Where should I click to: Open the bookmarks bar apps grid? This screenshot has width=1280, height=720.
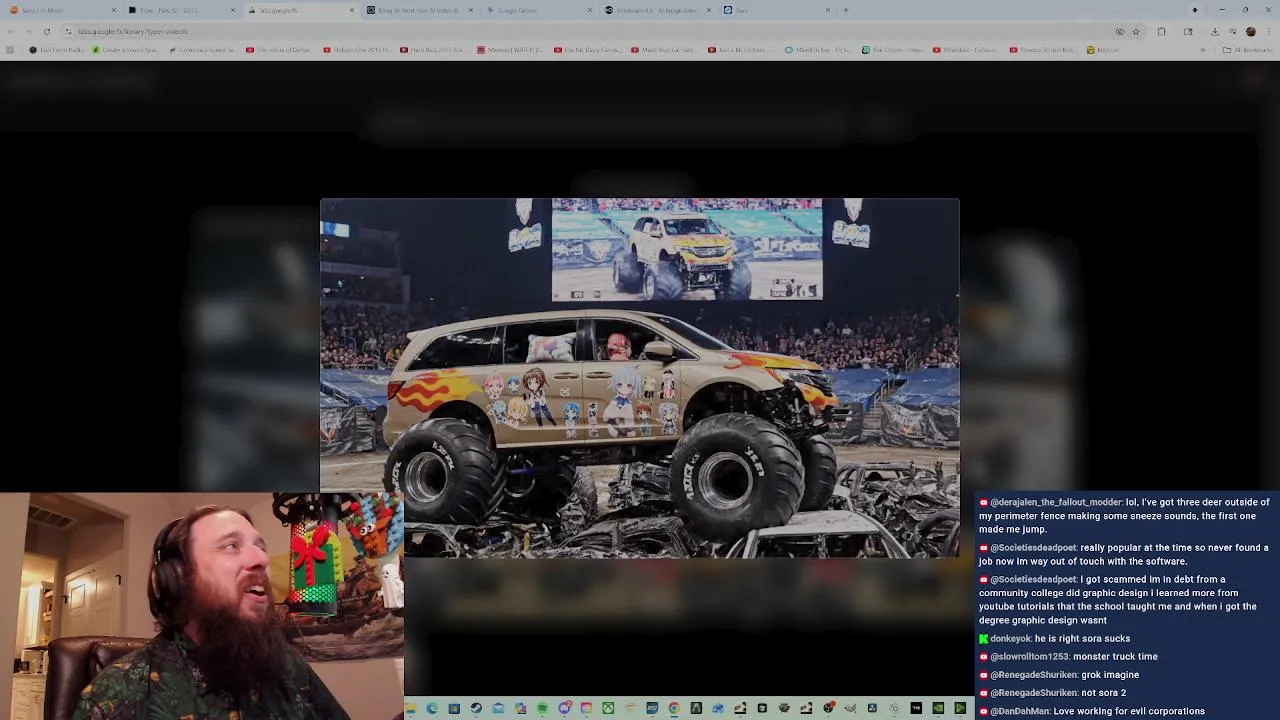10,50
